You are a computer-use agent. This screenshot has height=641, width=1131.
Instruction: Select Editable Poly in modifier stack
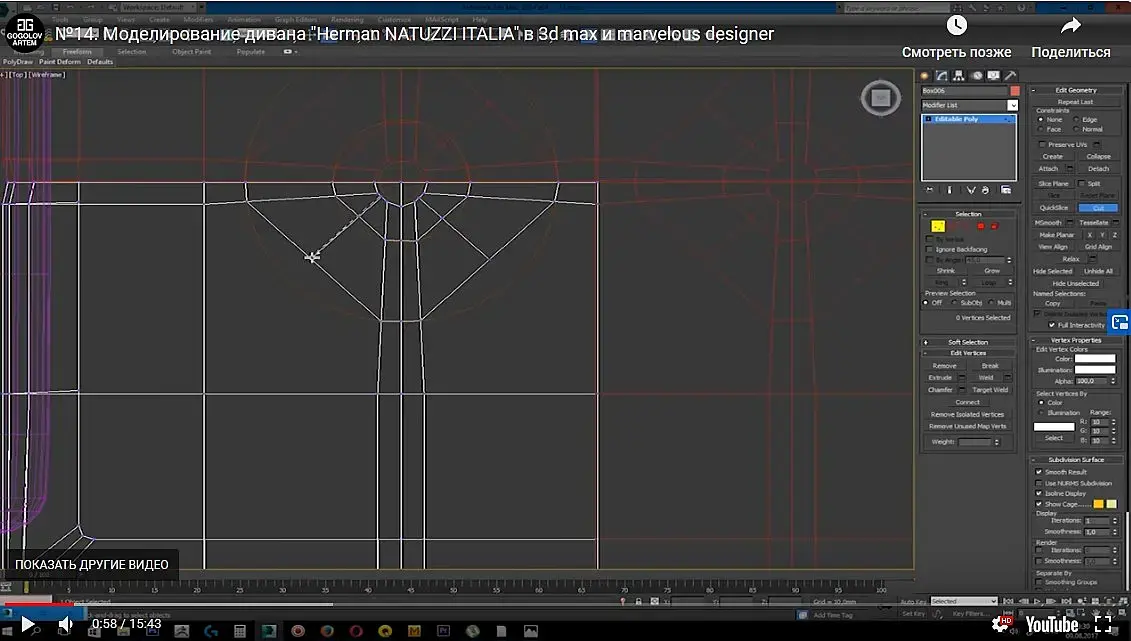pyautogui.click(x=968, y=119)
